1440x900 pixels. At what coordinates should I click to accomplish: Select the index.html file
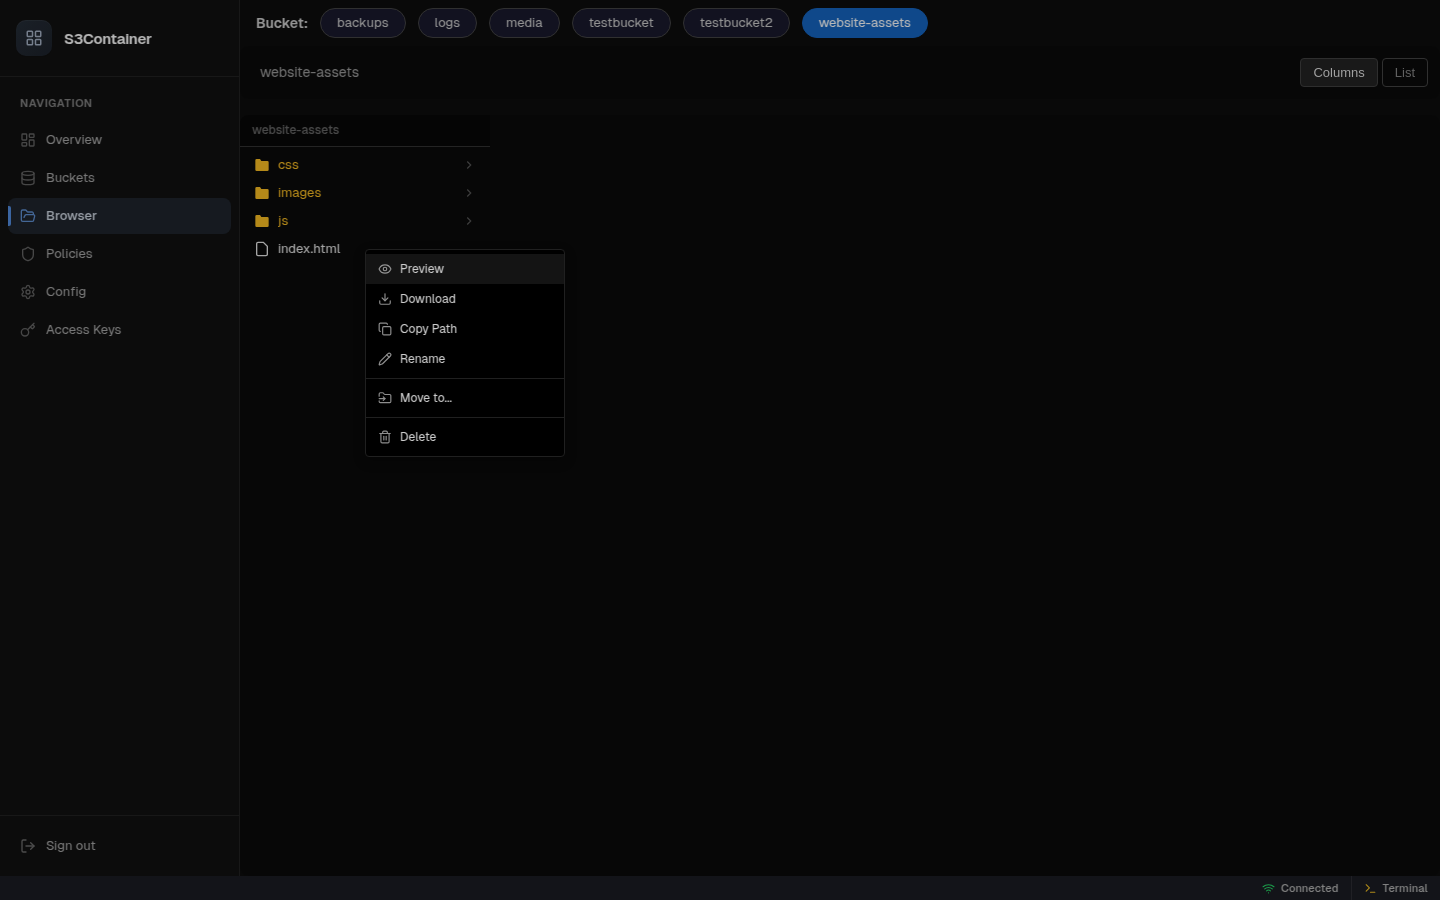[308, 249]
